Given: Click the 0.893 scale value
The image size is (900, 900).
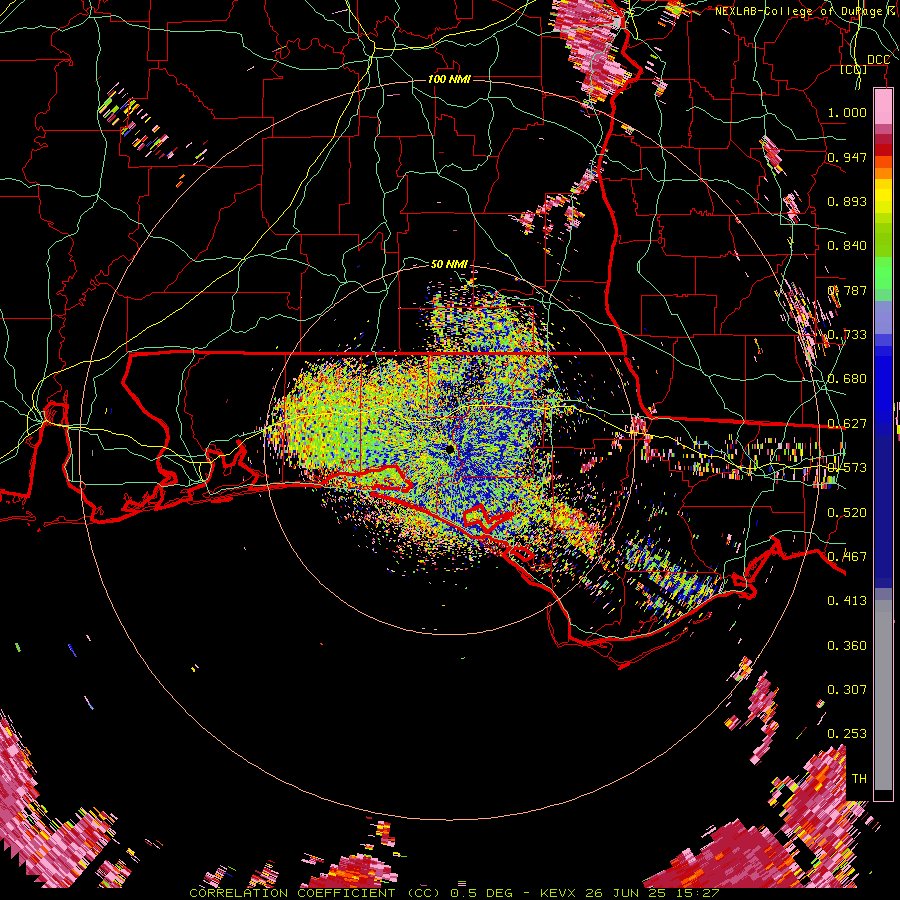Looking at the screenshot, I should click(x=847, y=201).
